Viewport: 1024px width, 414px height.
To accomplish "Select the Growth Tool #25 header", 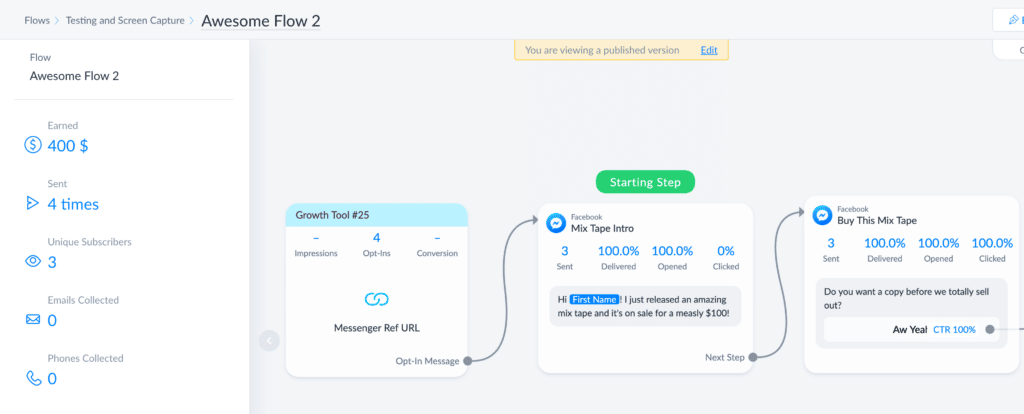I will [x=376, y=215].
